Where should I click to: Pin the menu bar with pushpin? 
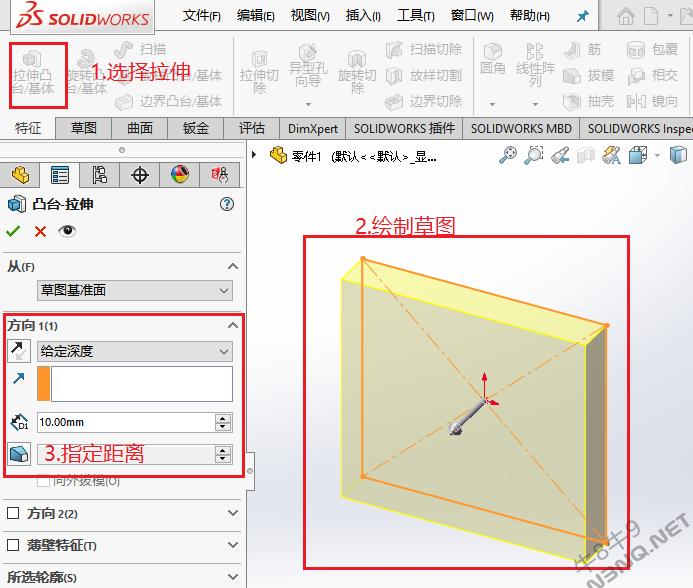[x=583, y=16]
